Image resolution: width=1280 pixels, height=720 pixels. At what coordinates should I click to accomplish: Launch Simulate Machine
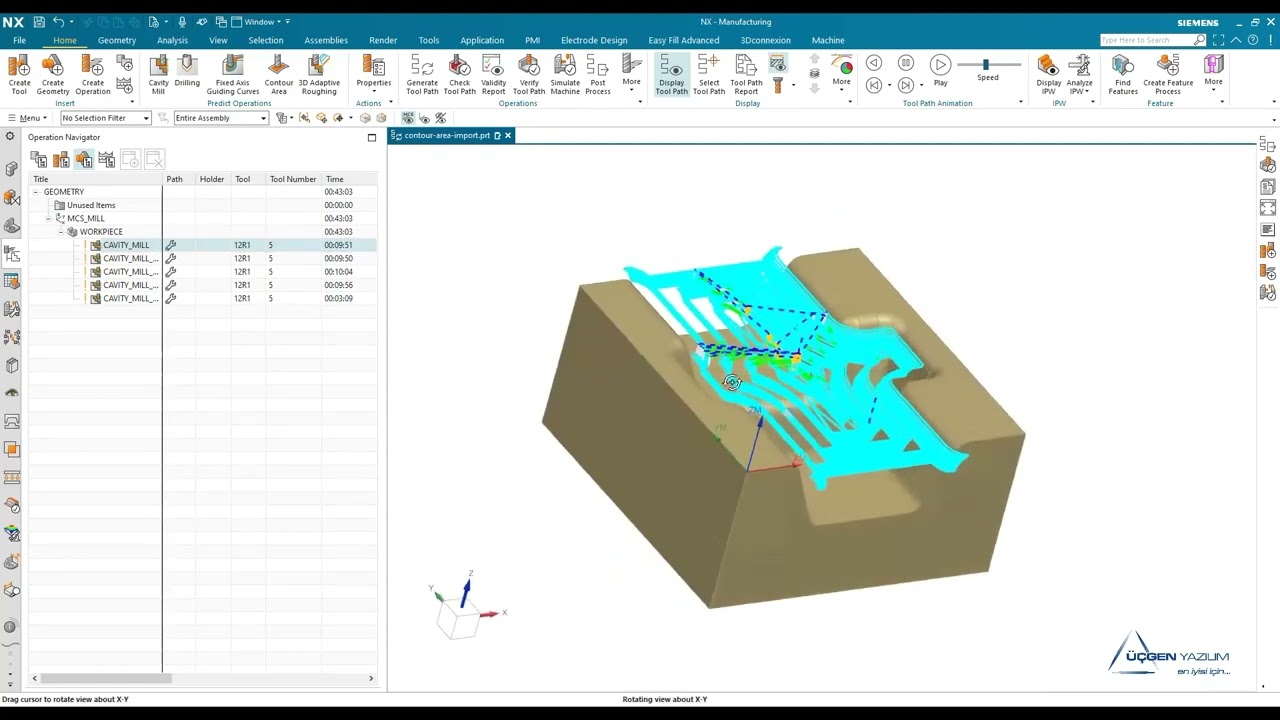tap(565, 75)
